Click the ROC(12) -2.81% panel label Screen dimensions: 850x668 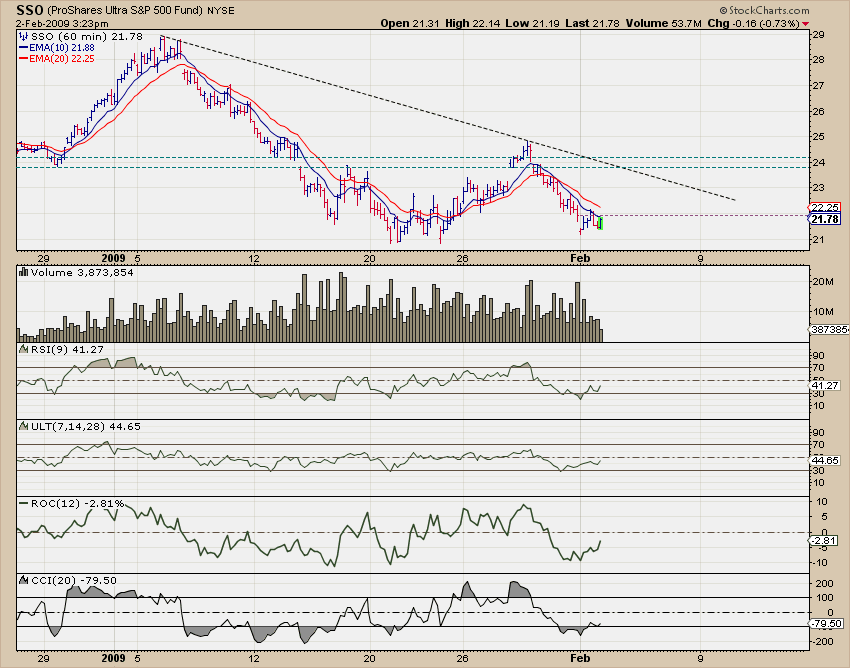point(78,504)
